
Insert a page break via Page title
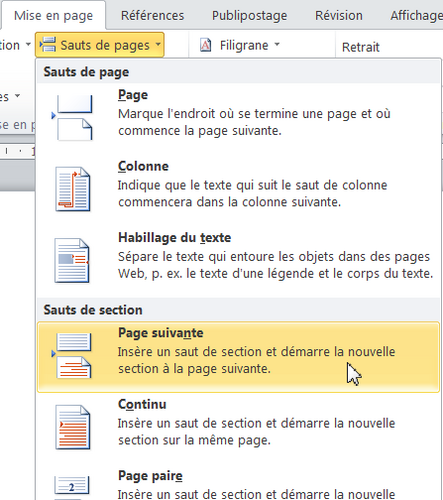pyautogui.click(x=133, y=95)
